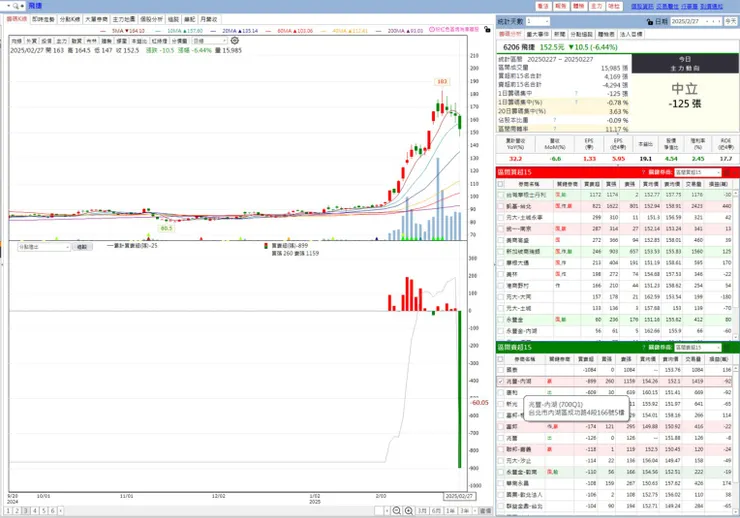Viewport: 740px width, 518px height.
Task: Go to page 3 in chart pager
Action: tap(25, 510)
